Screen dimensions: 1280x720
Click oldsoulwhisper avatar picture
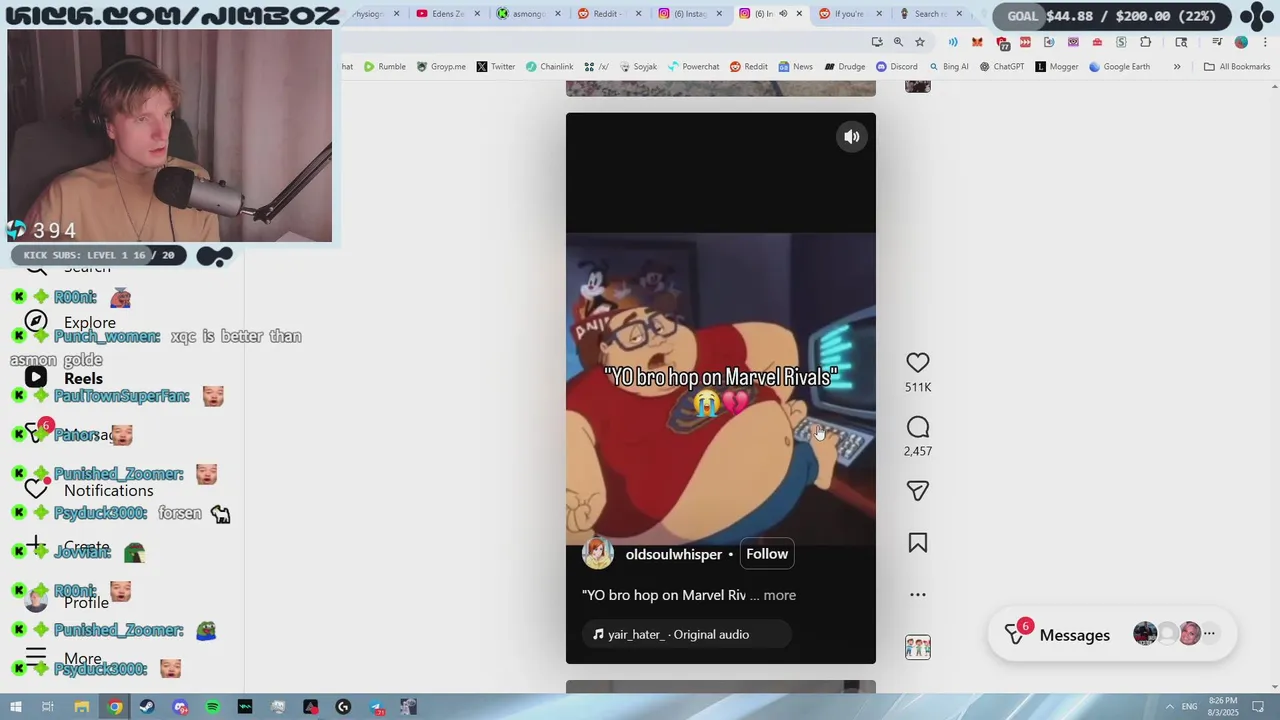(x=598, y=553)
